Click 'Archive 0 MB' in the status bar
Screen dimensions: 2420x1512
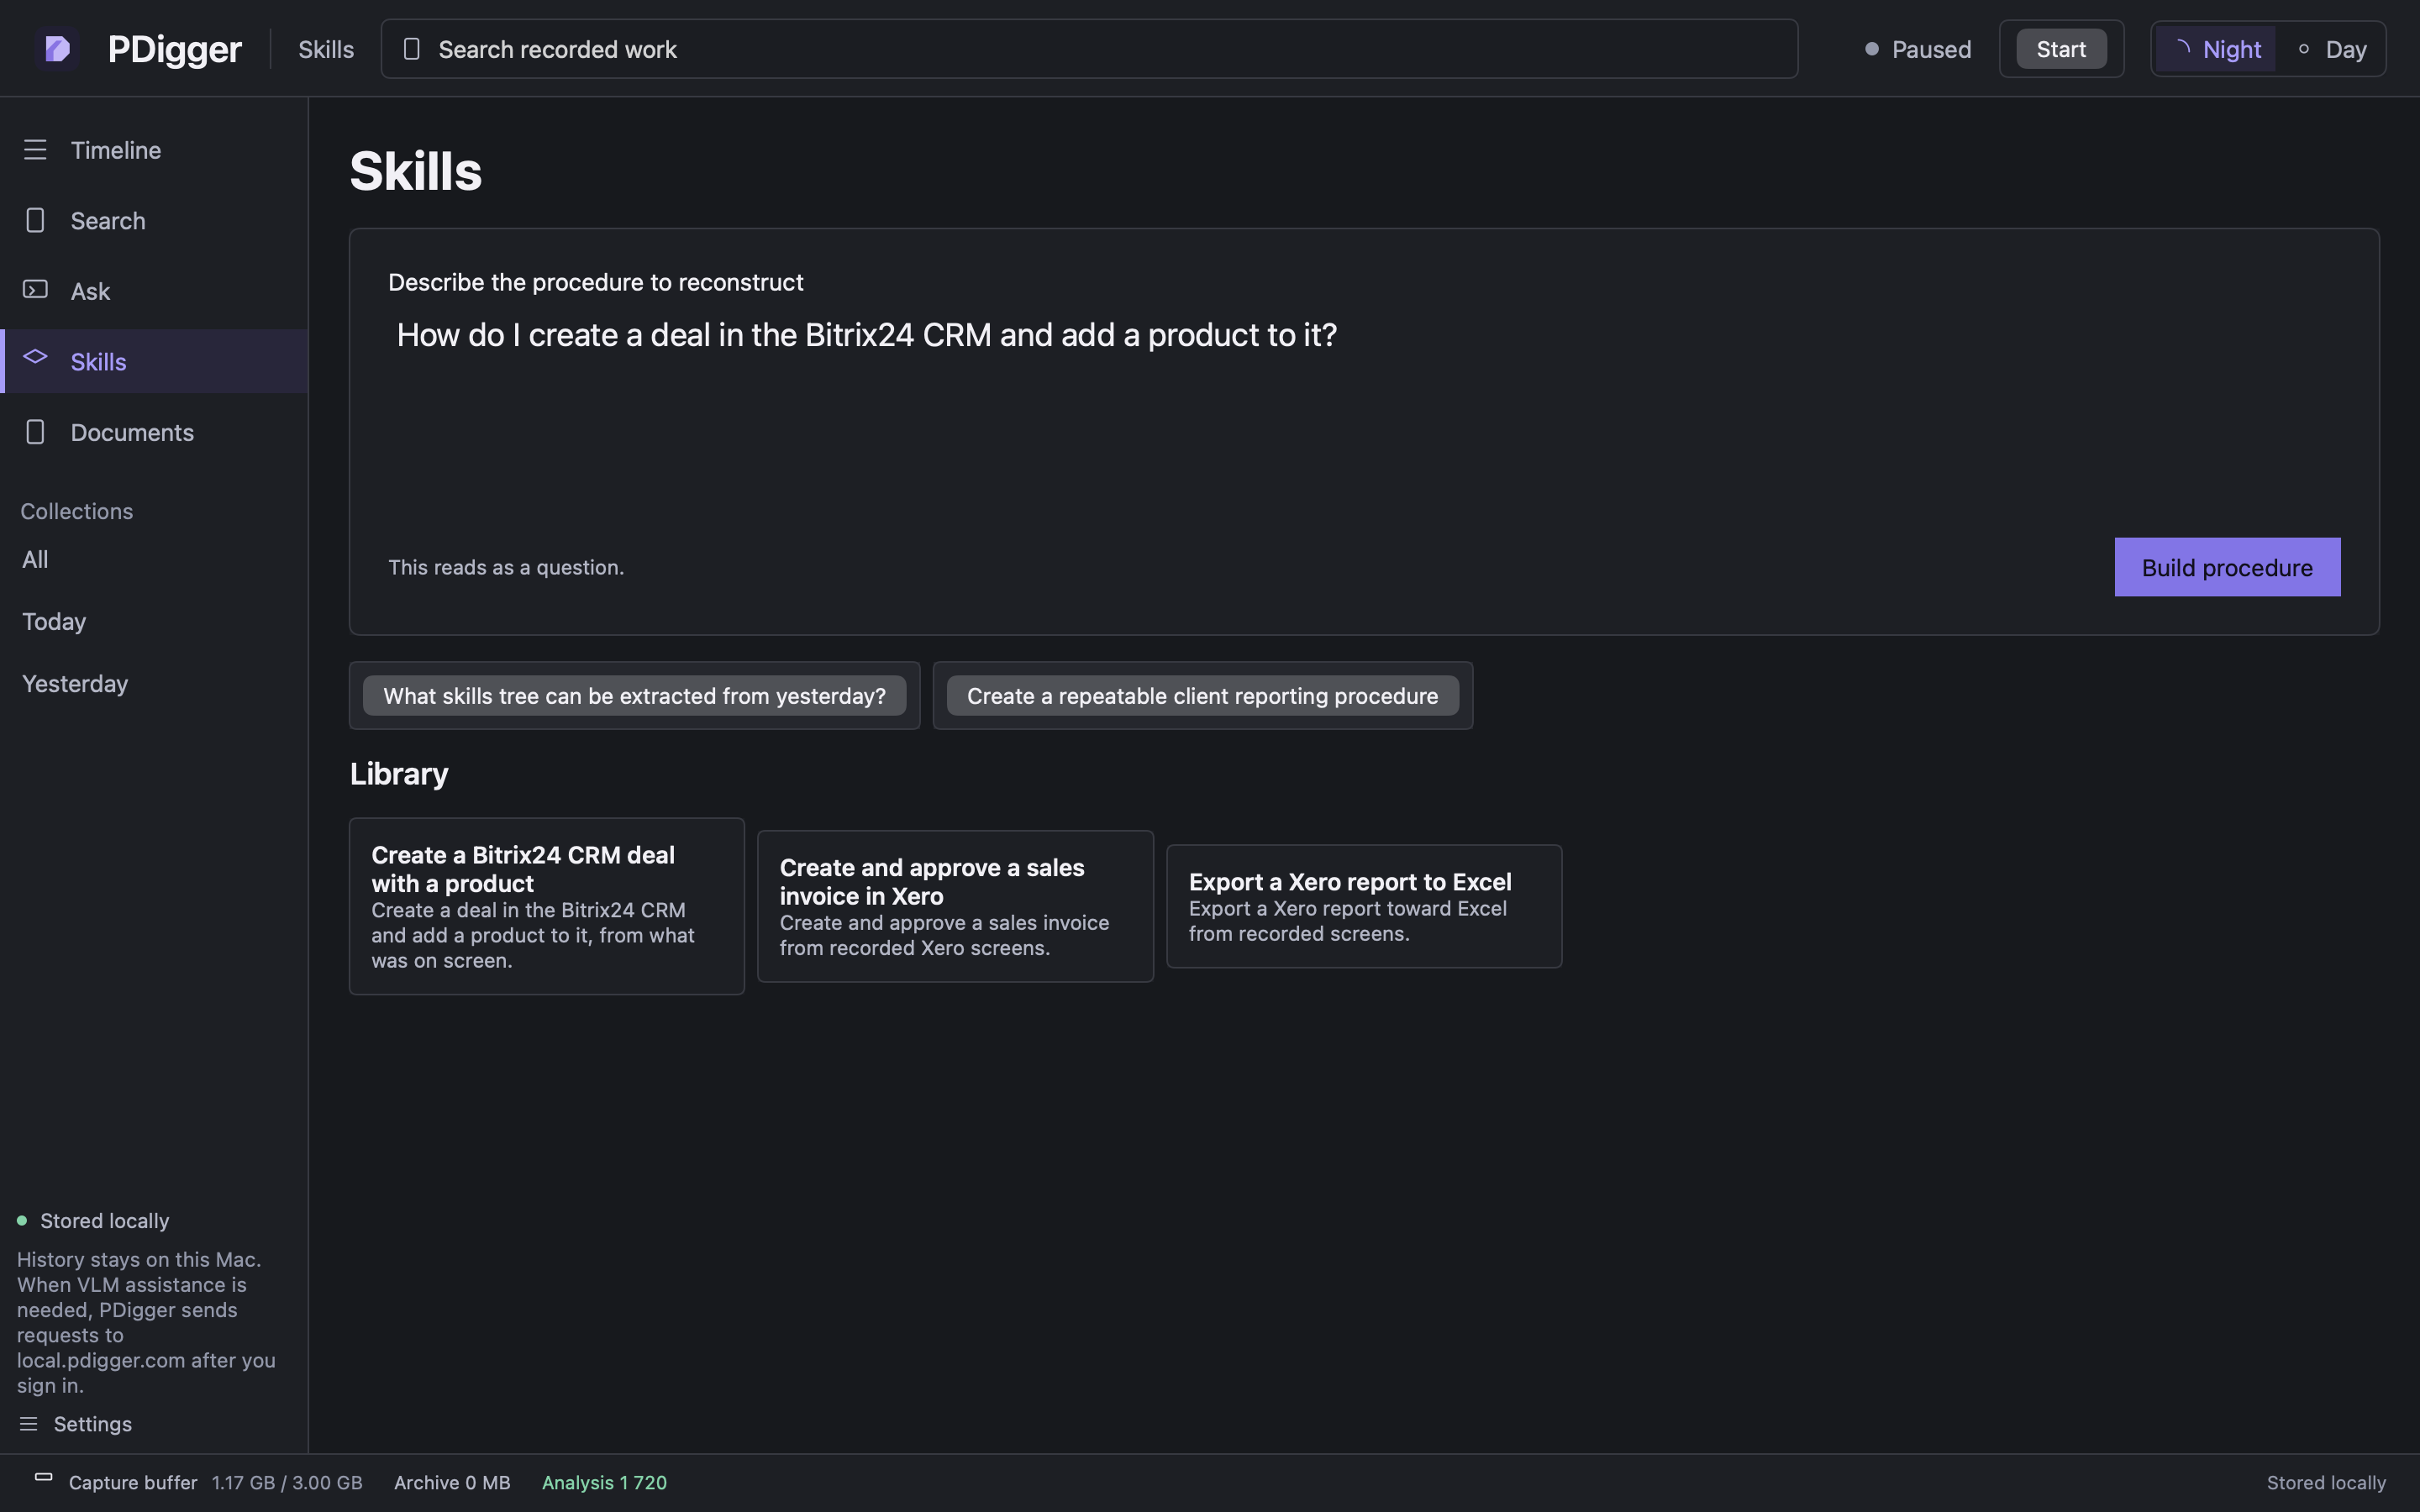[452, 1482]
